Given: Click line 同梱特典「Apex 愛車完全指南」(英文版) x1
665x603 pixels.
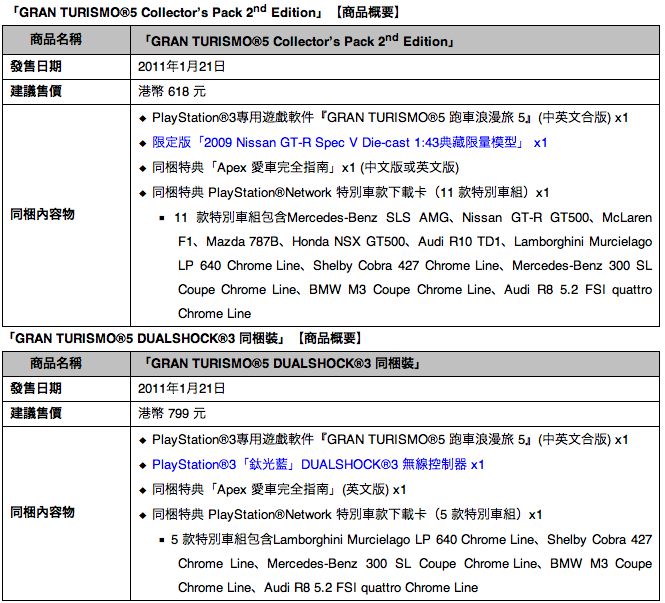Looking at the screenshot, I should 279,489.
